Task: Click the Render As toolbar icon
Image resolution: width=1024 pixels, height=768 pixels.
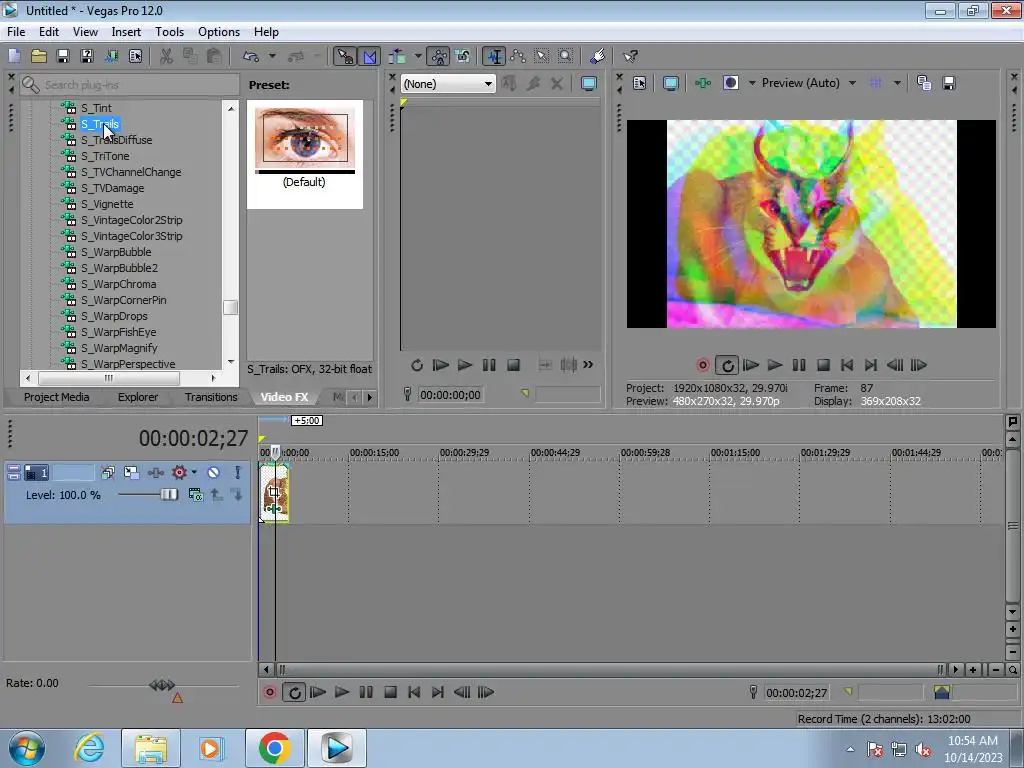Action: click(x=111, y=56)
